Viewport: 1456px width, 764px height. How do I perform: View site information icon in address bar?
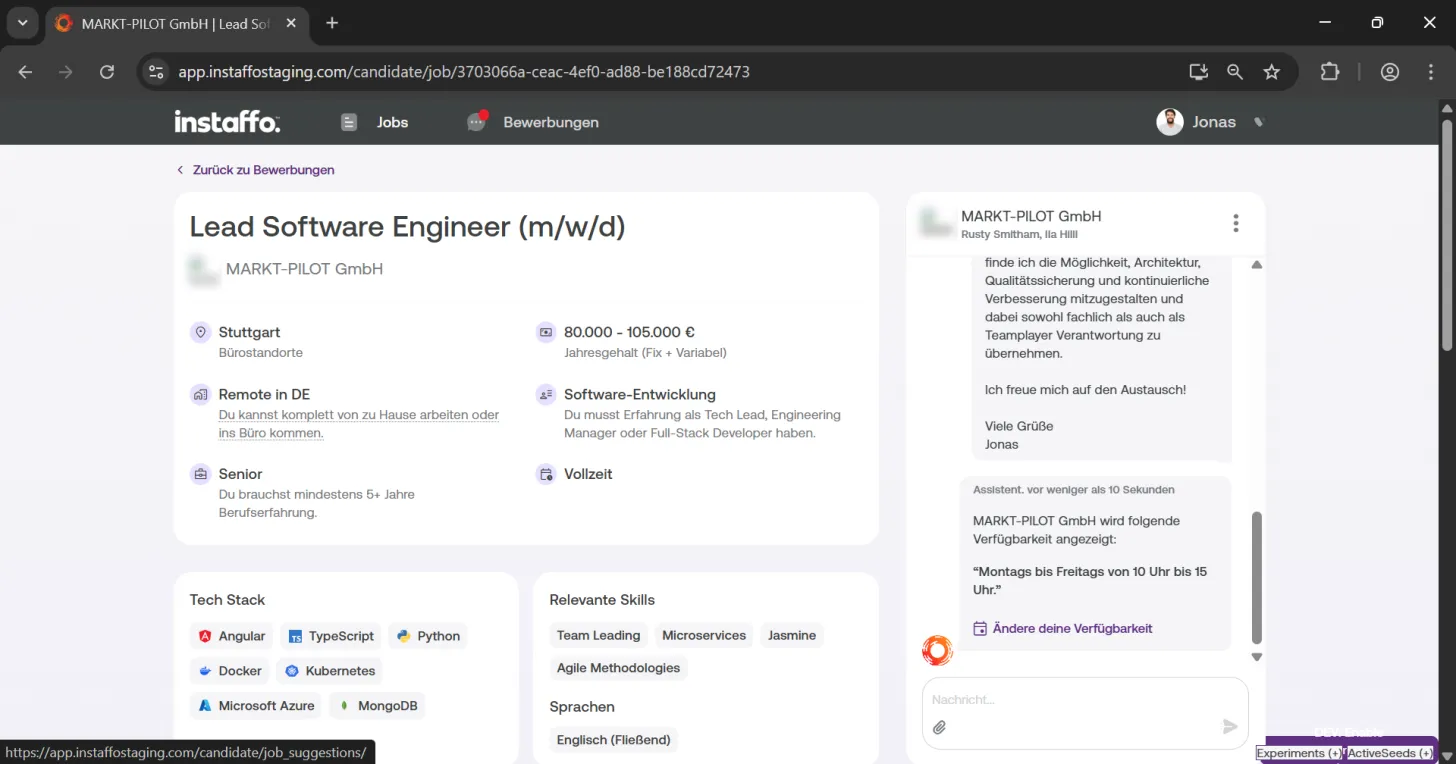(156, 72)
